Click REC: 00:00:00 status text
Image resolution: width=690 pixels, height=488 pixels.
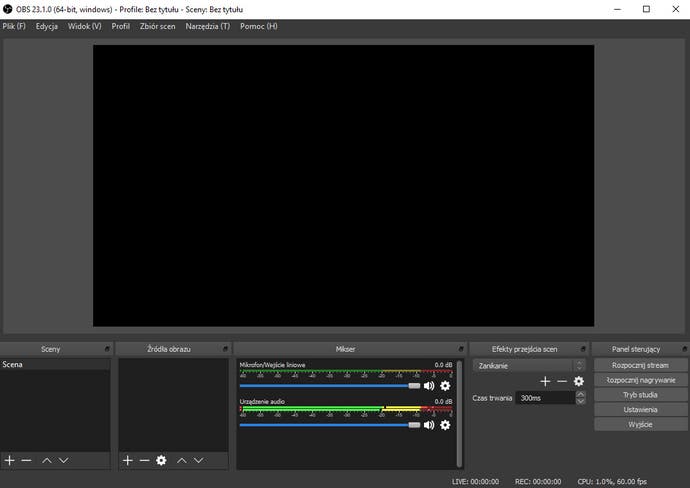pos(538,481)
